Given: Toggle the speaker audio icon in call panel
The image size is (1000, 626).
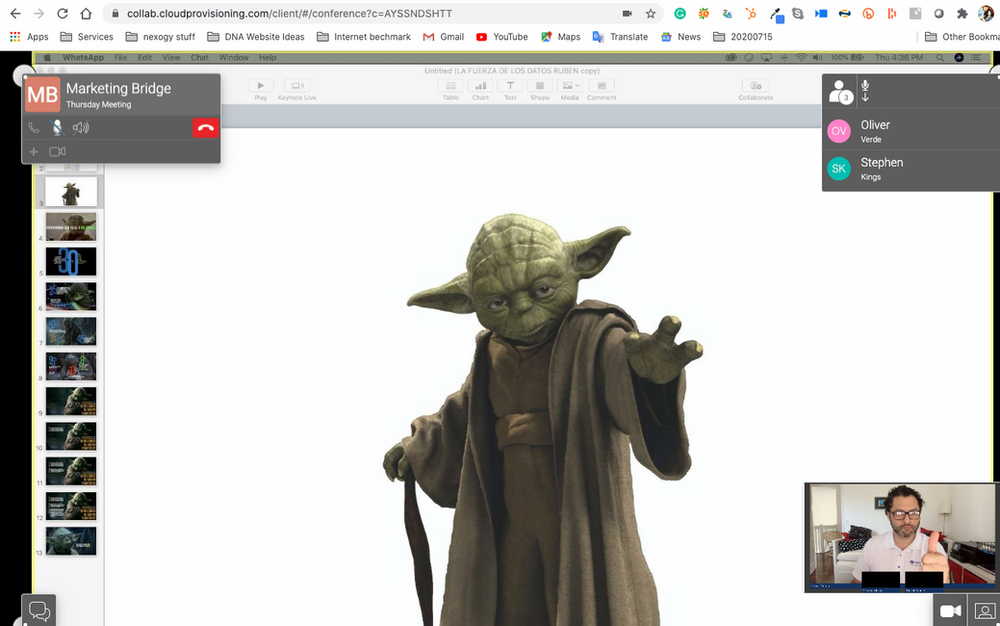Looking at the screenshot, I should coord(81,127).
